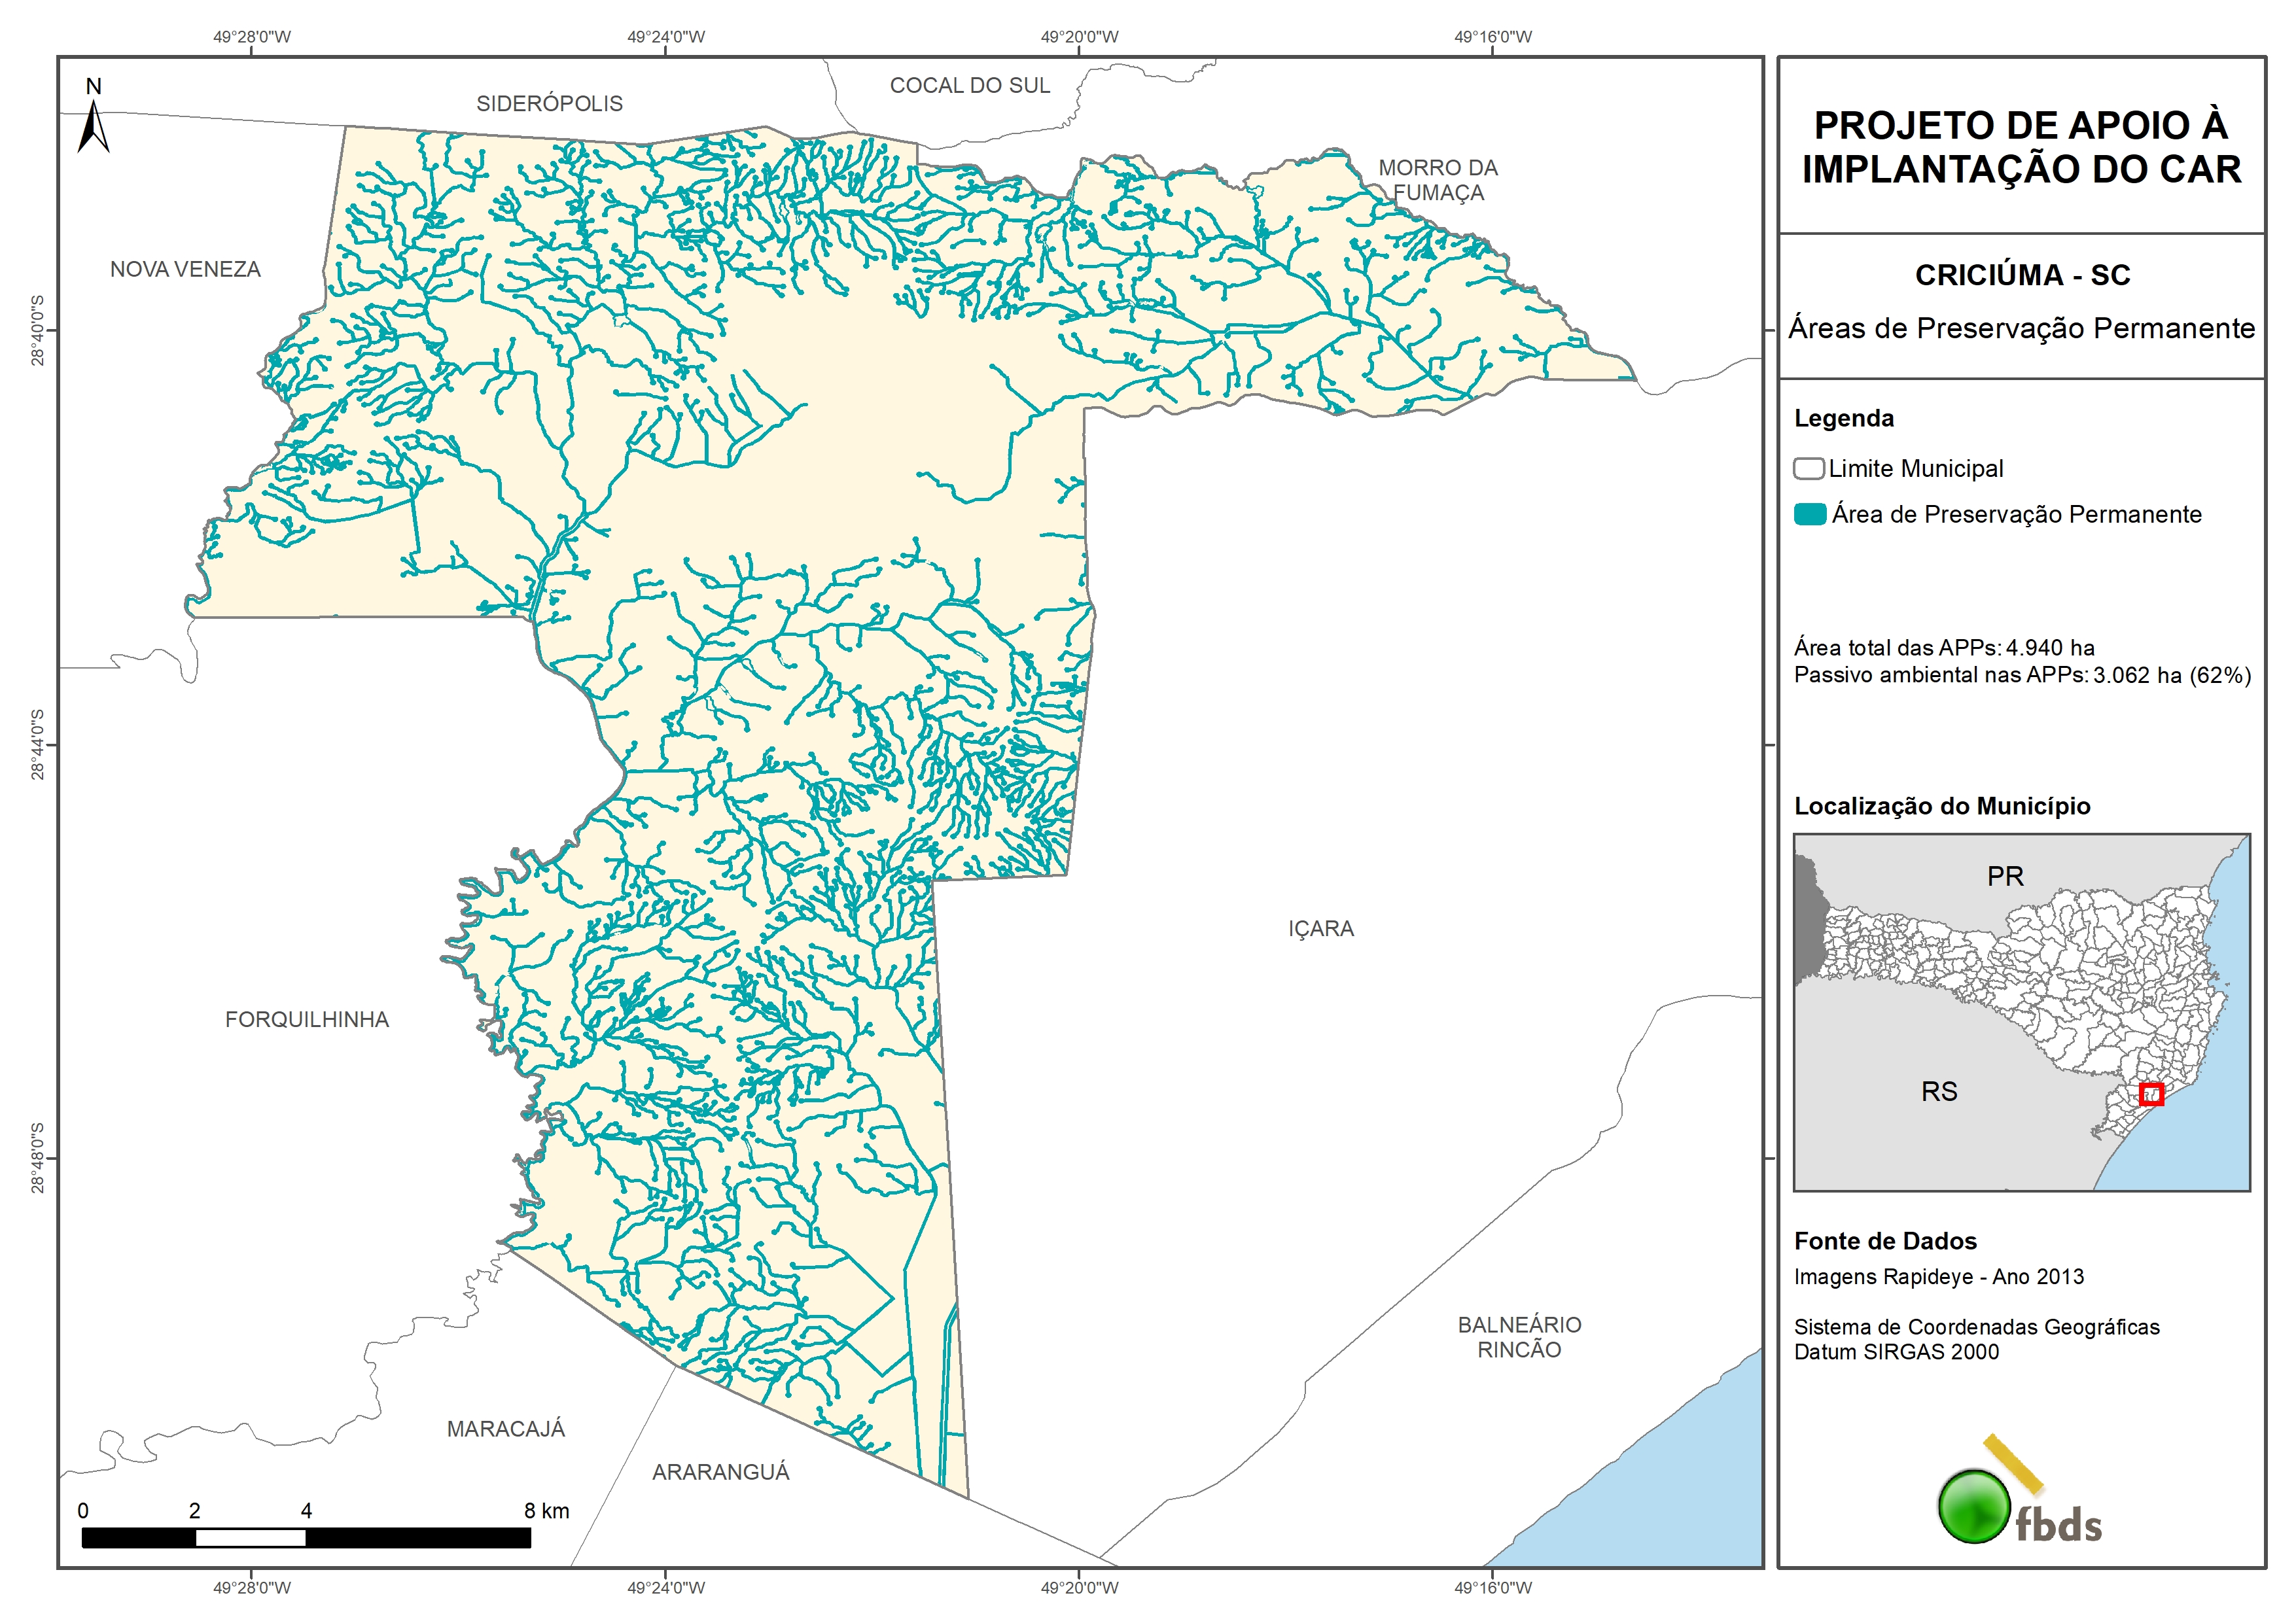Click the SIDERÓPOLIS label
The width and height of the screenshot is (2296, 1623).
coord(549,103)
